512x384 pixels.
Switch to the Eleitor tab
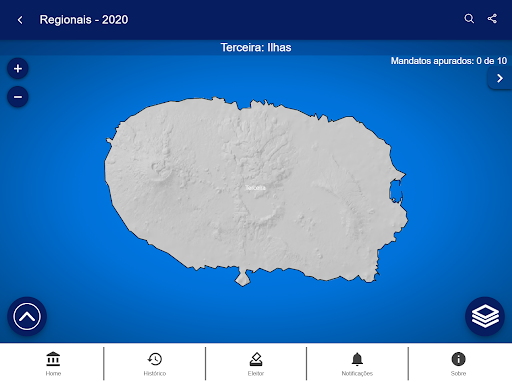(x=256, y=364)
